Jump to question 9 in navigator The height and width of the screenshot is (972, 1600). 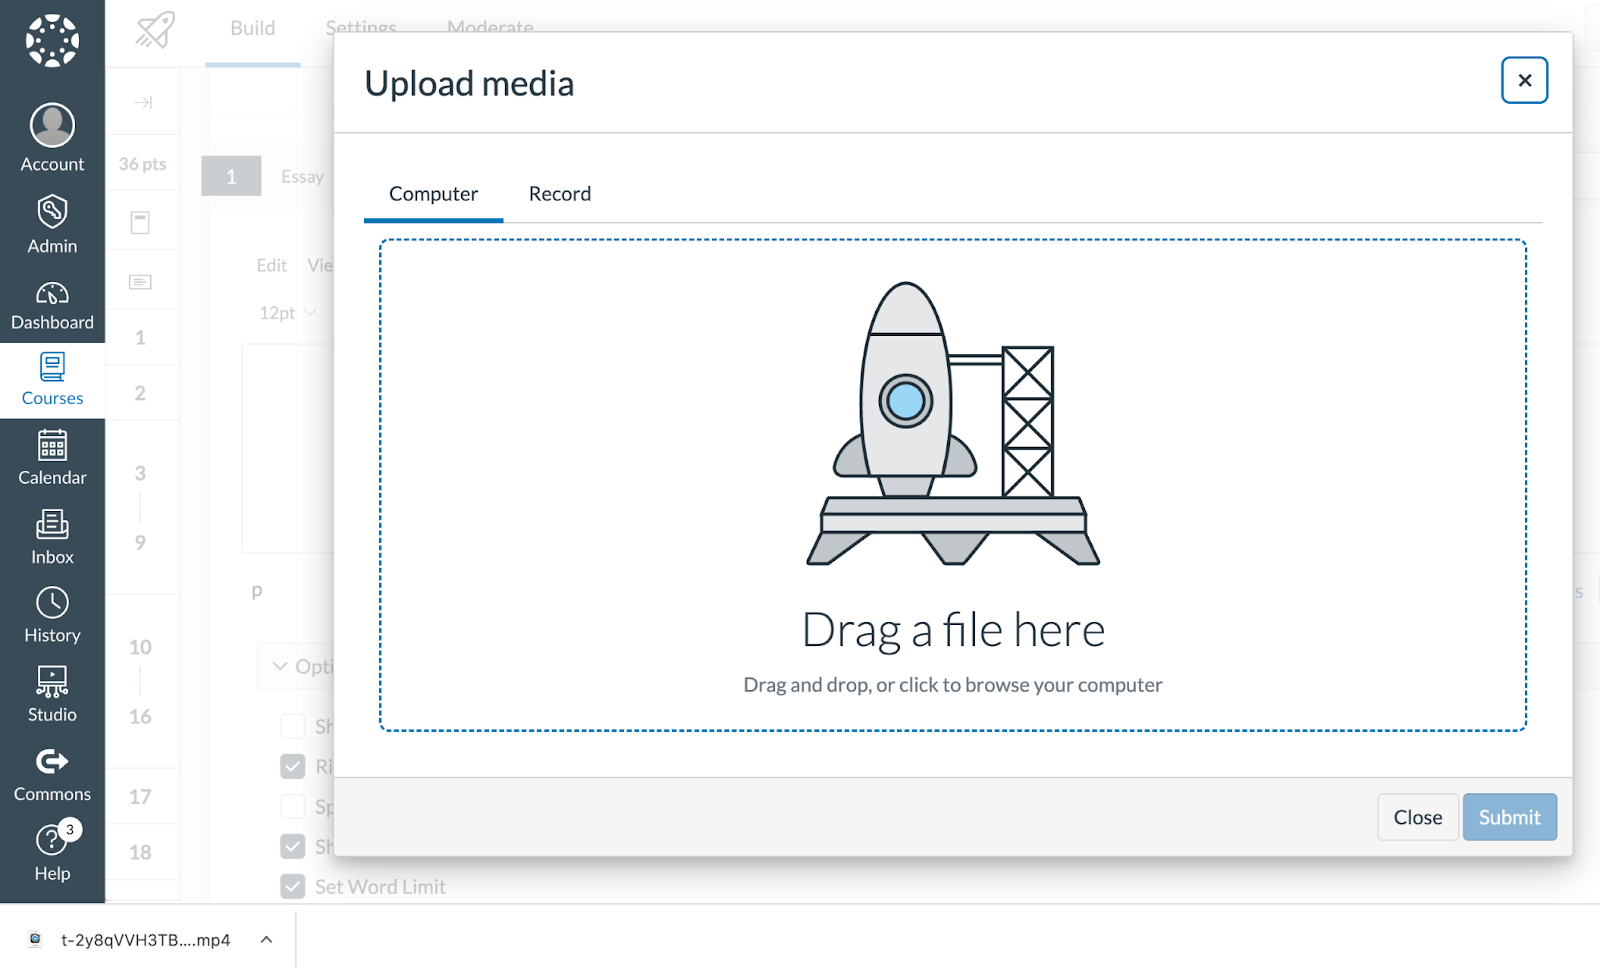[140, 542]
